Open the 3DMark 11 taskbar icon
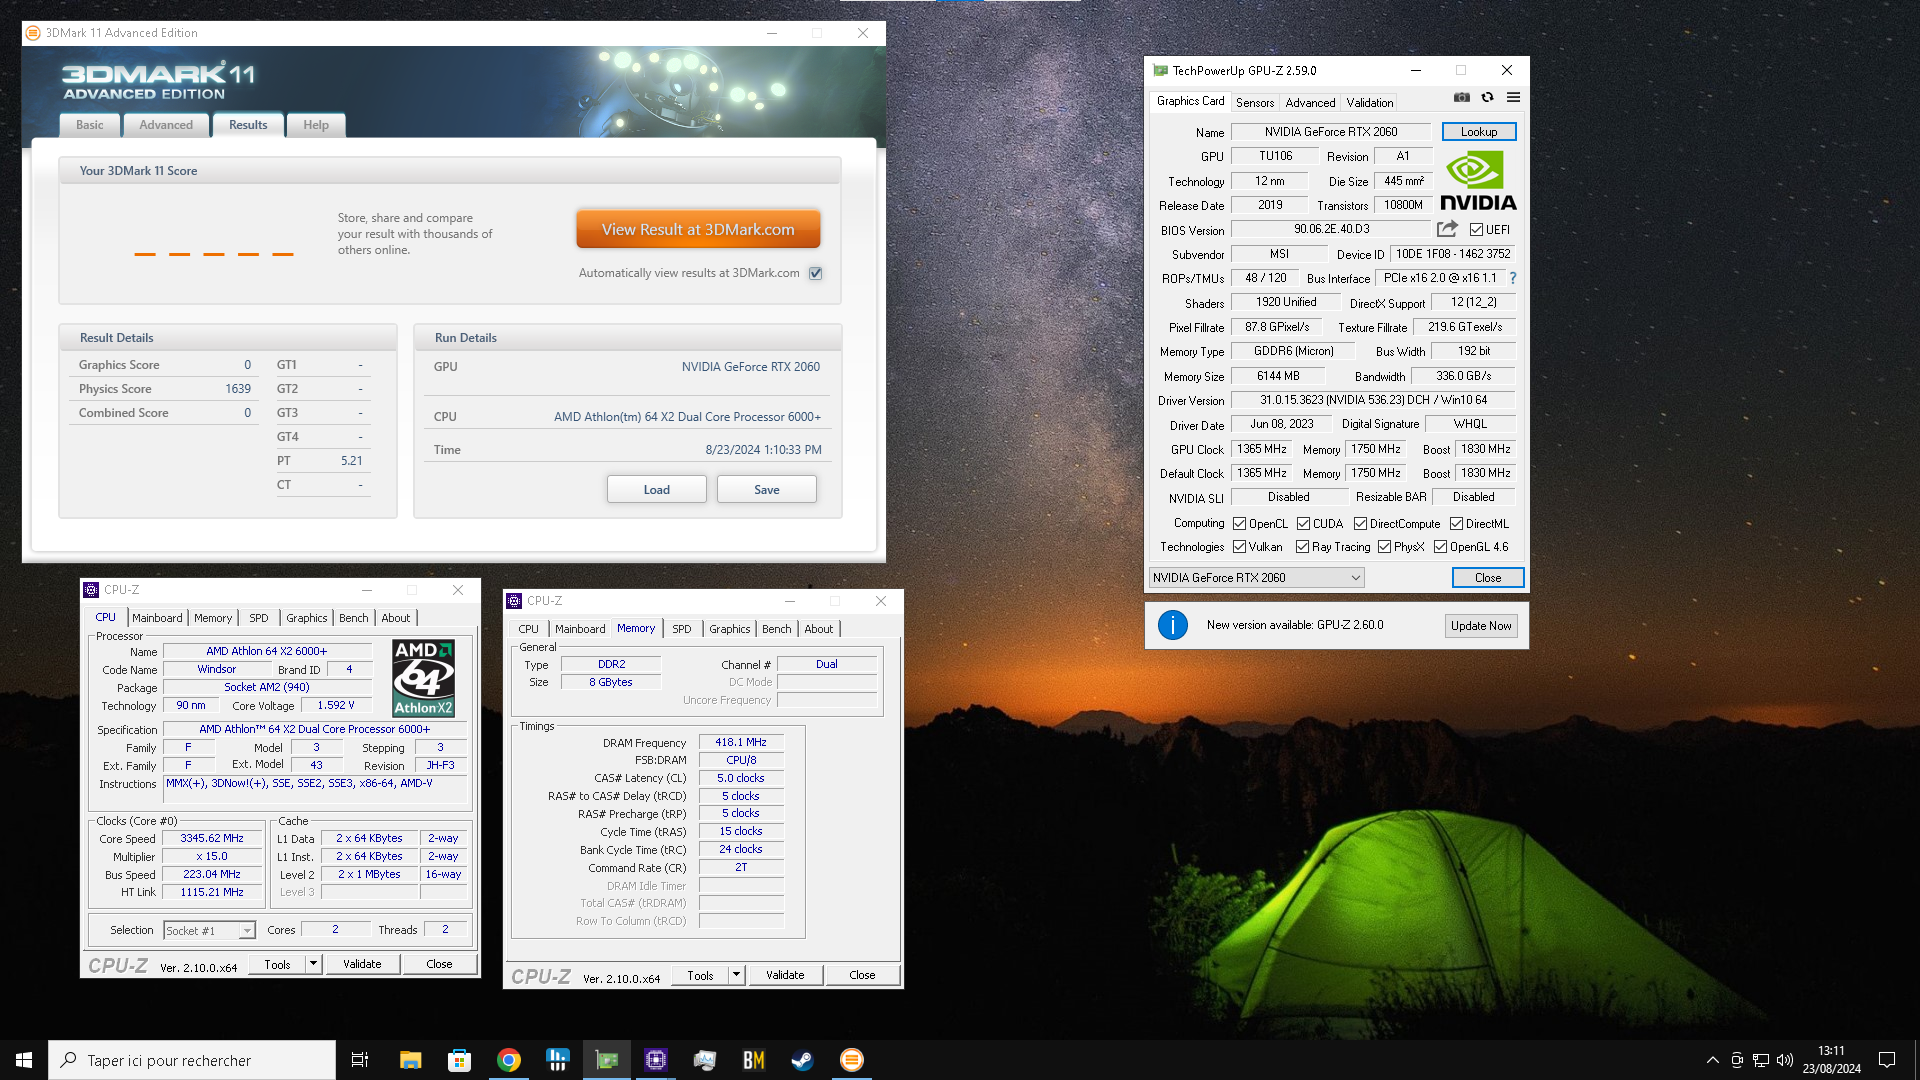Screen dimensions: 1920x1080 (x=852, y=1060)
